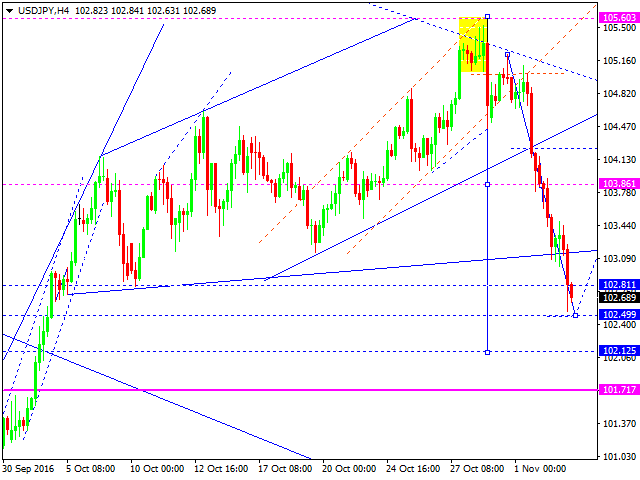
Task: Click the 104.130 price scale value
Action: point(620,160)
